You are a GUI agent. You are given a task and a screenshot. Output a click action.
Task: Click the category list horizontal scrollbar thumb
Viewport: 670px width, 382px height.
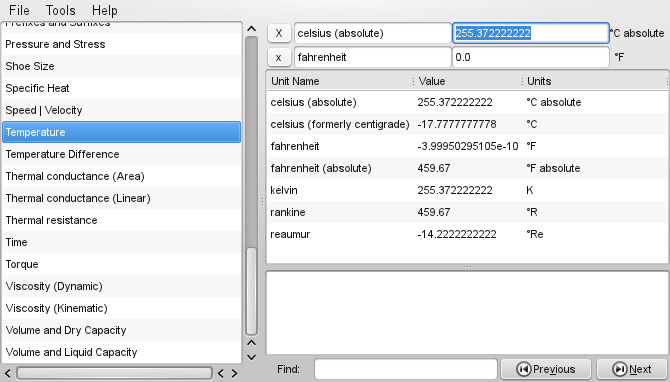(x=114, y=373)
